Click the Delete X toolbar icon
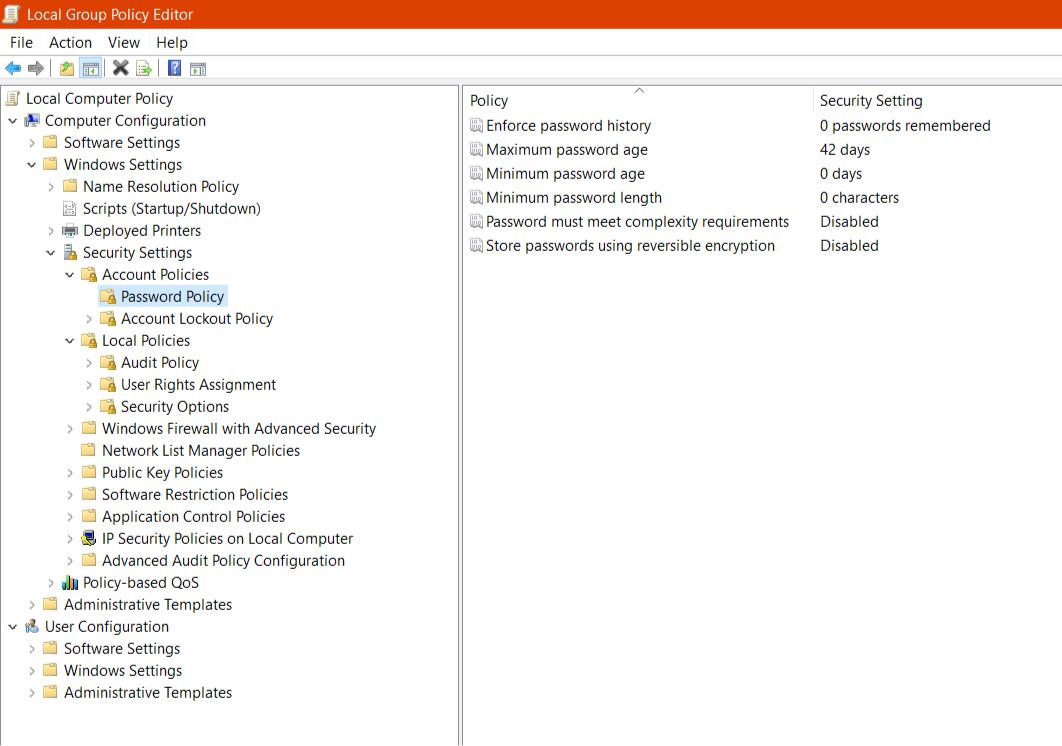This screenshot has width=1062, height=746. pos(120,68)
